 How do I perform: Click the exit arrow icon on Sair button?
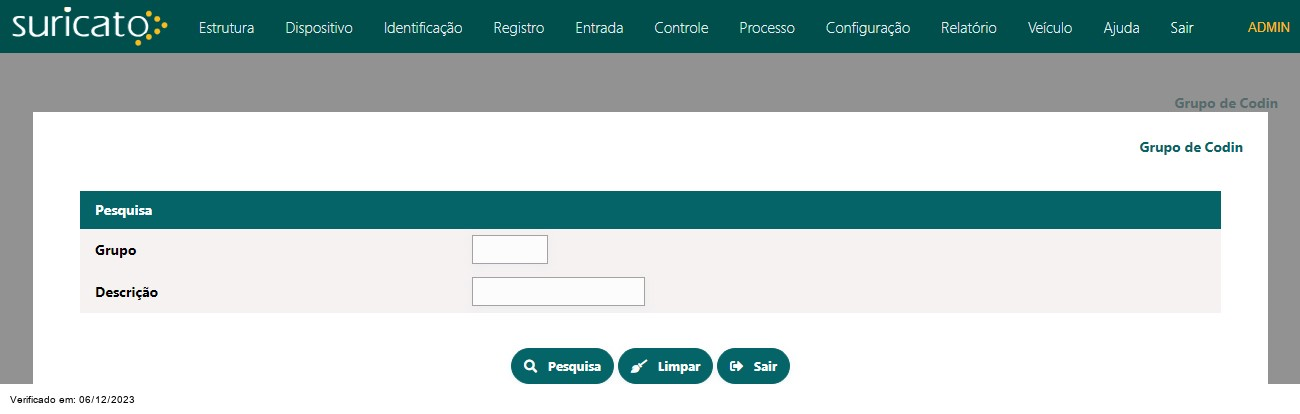(x=737, y=366)
